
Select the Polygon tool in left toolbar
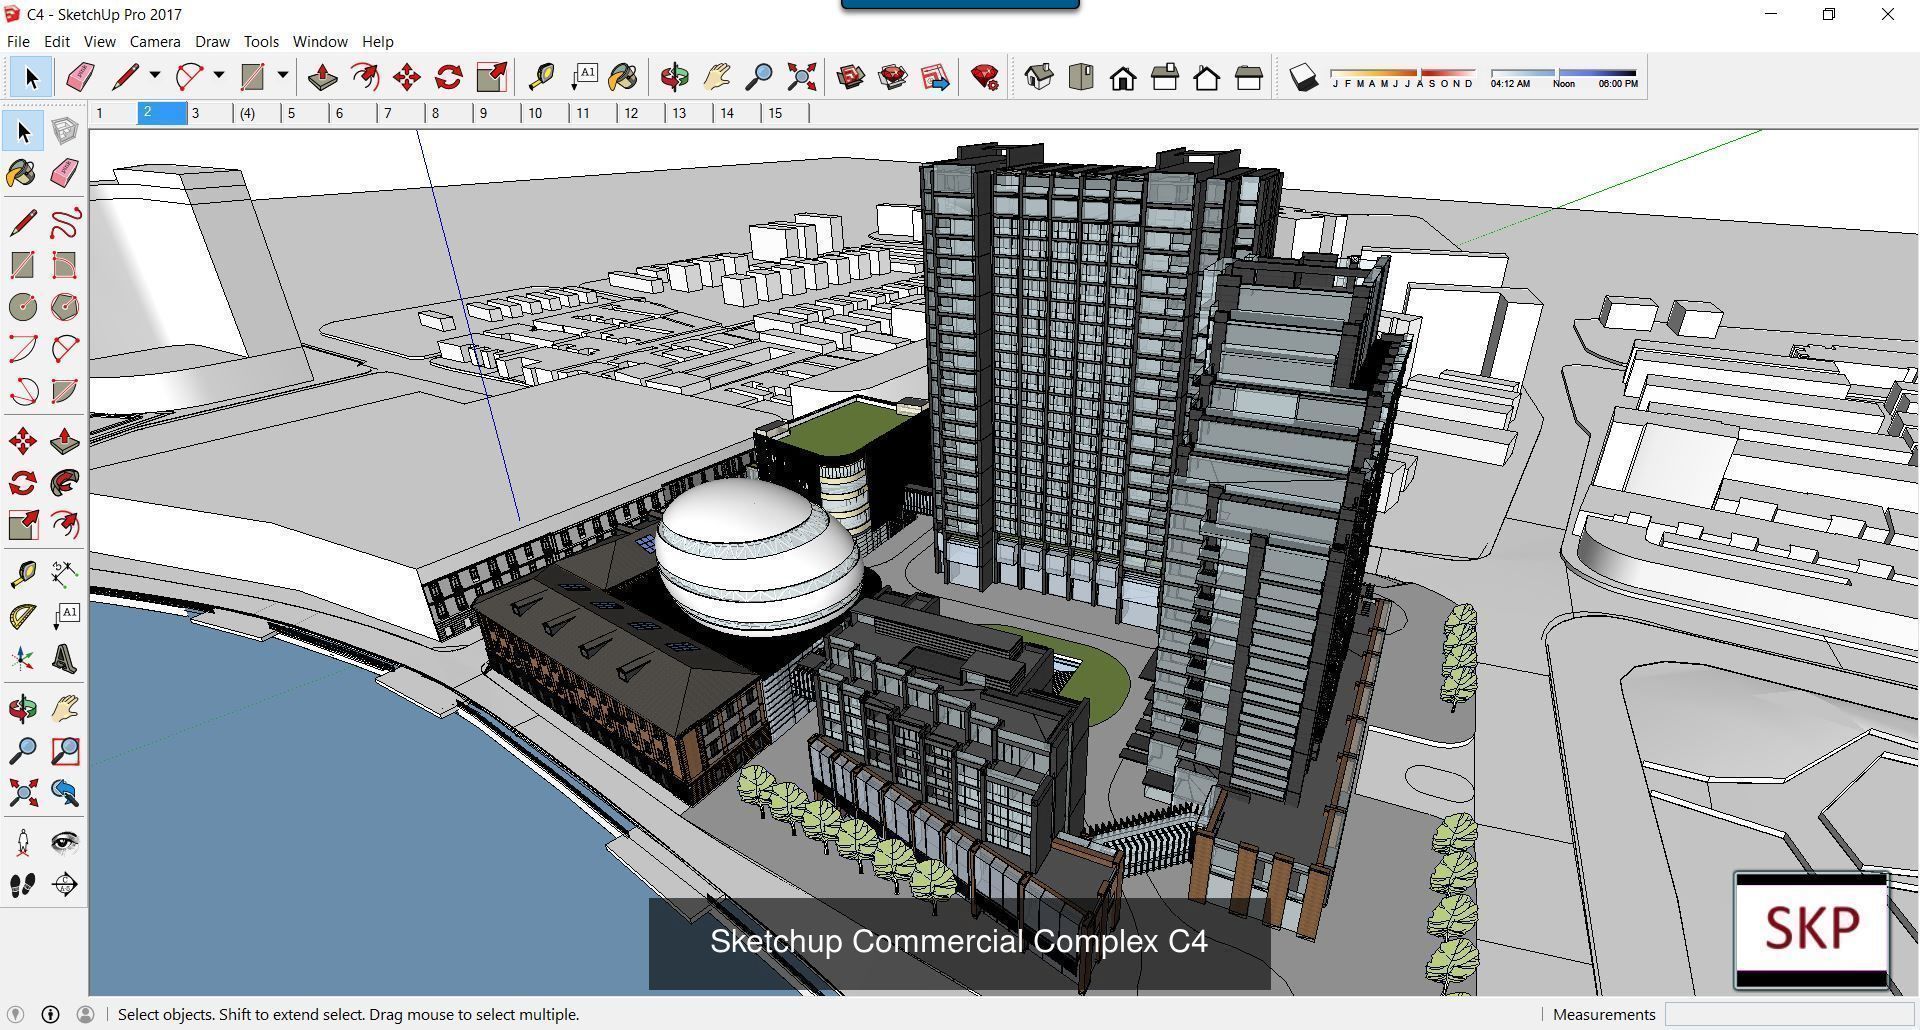point(65,307)
